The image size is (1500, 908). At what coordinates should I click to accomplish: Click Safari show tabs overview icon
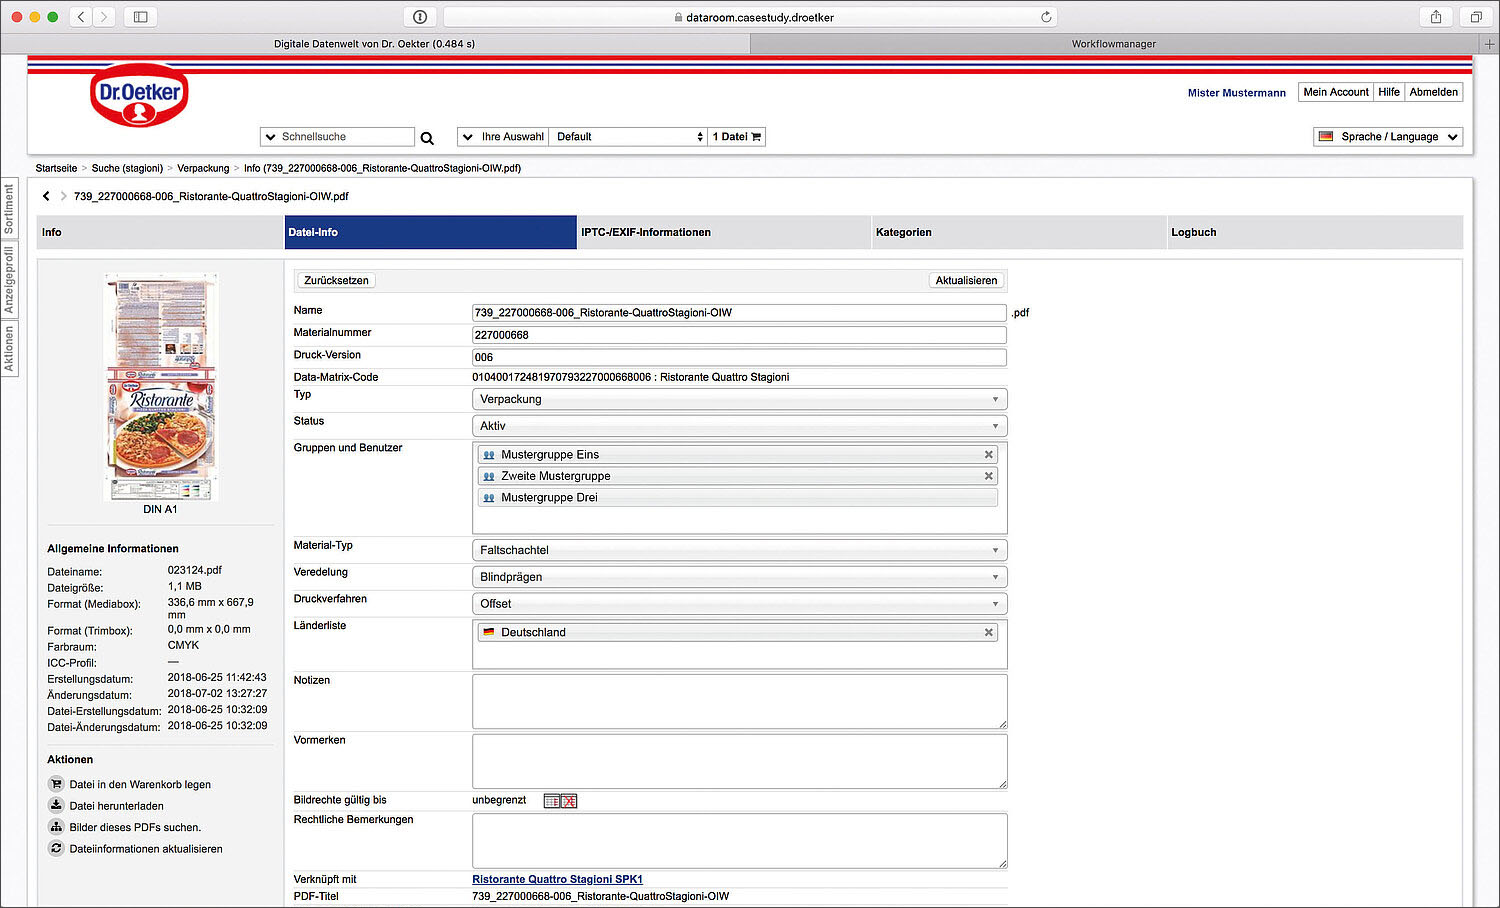point(1476,17)
